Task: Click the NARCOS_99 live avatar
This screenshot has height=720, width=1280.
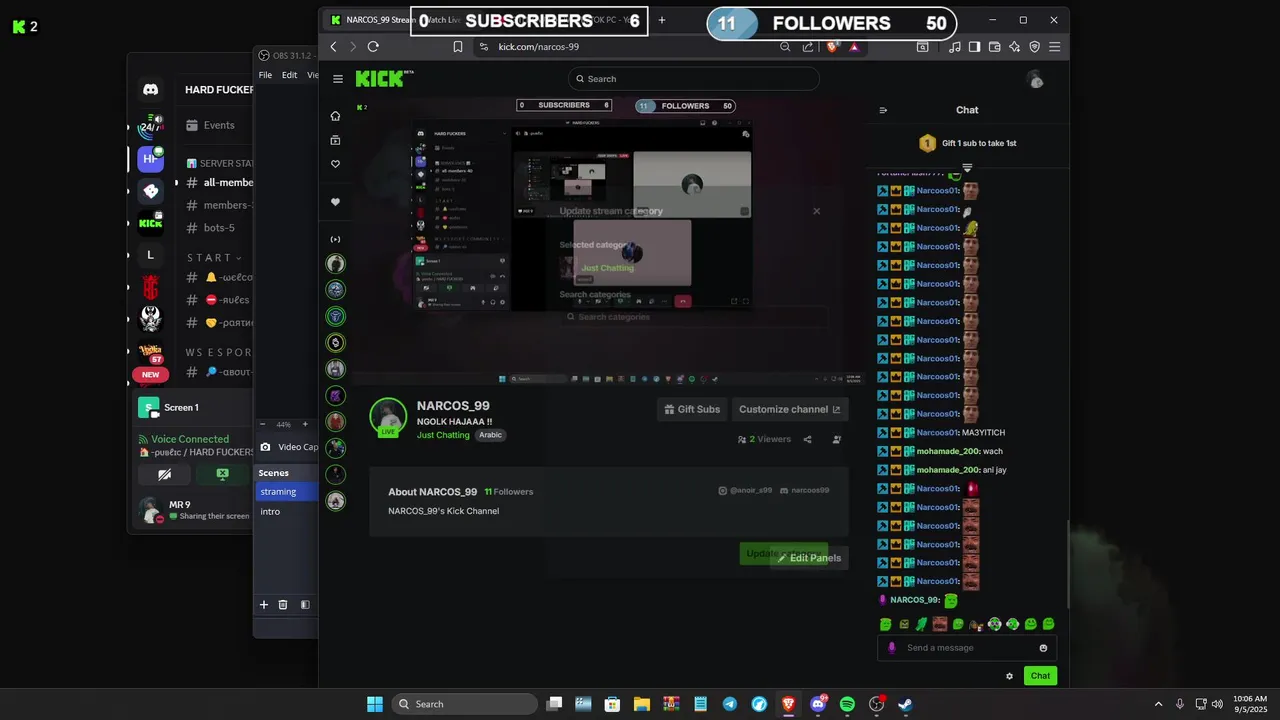Action: click(x=388, y=417)
